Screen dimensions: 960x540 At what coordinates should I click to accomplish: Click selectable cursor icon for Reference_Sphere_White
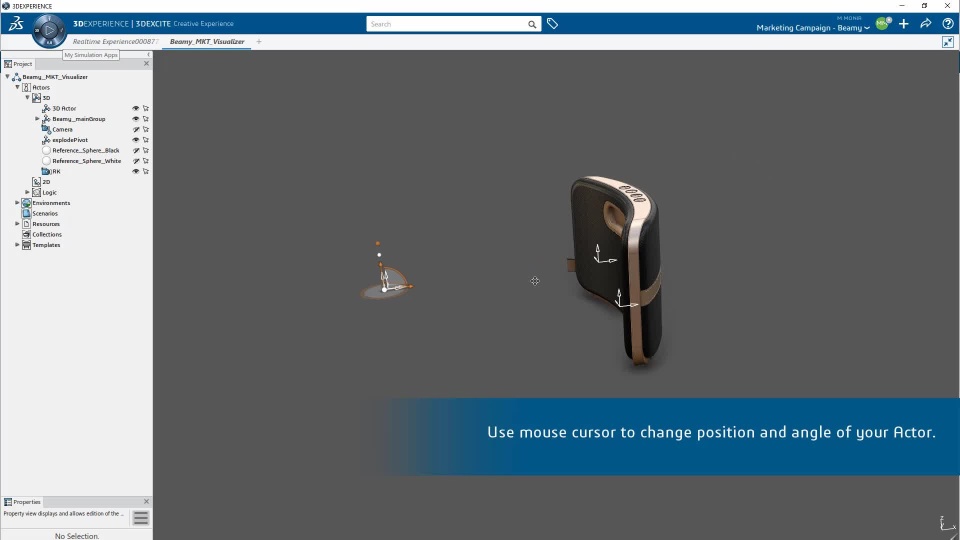pos(146,161)
